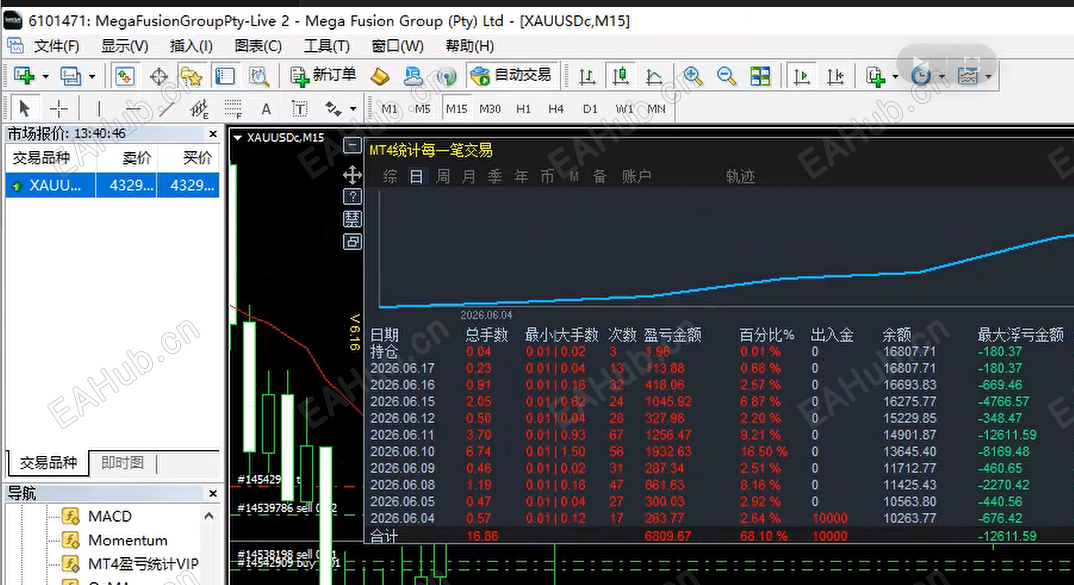
Task: Expand the indicators list dropdown arrow
Action: click(x=896, y=77)
